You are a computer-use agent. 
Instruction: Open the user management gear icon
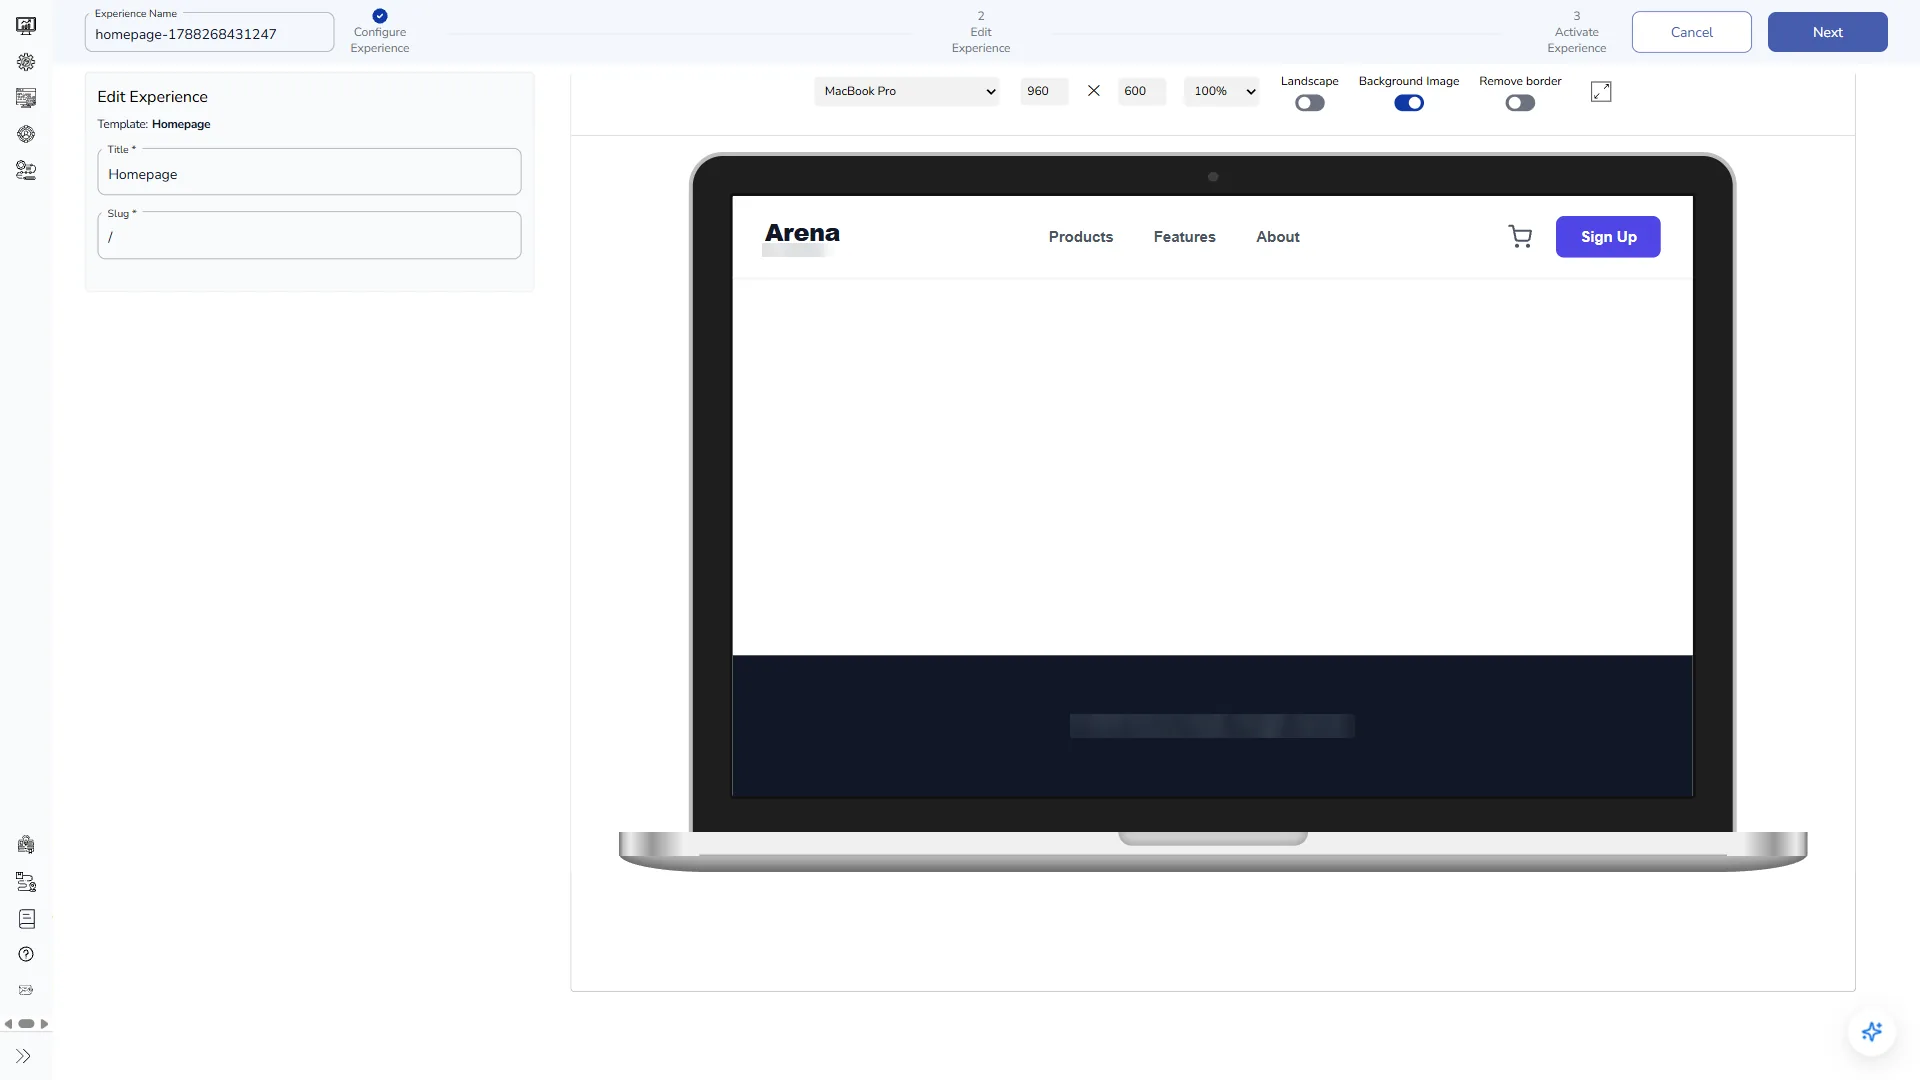point(26,134)
